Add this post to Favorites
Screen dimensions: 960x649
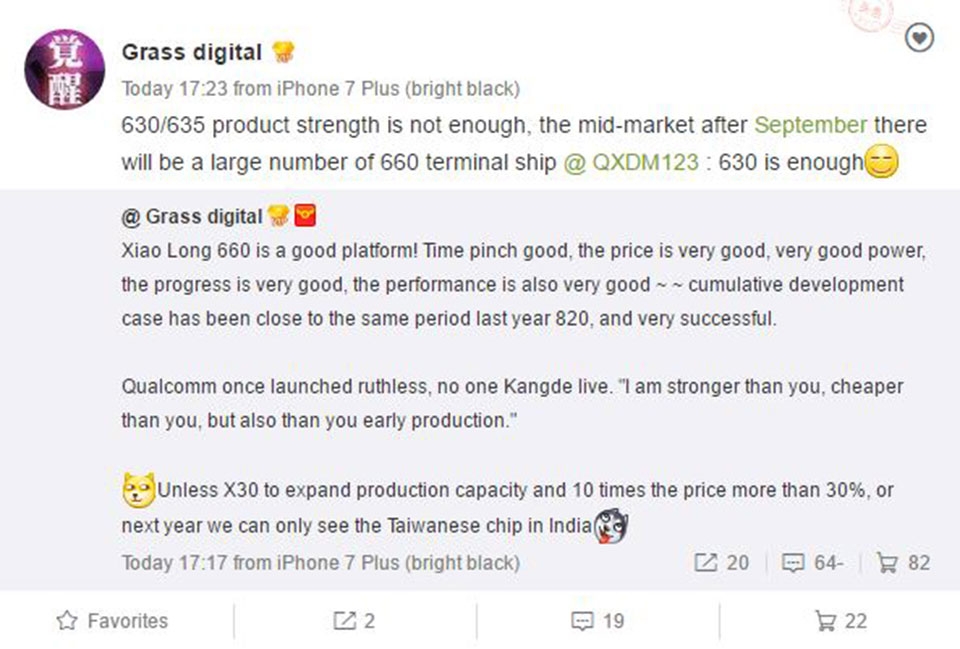tap(113, 621)
